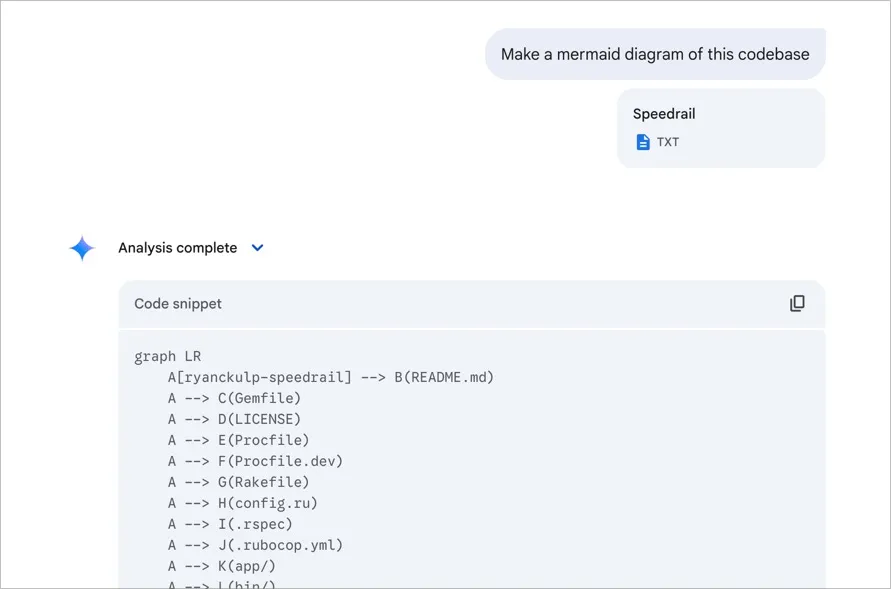
Task: Click the H(config.ru) code line
Action: pyautogui.click(x=242, y=503)
